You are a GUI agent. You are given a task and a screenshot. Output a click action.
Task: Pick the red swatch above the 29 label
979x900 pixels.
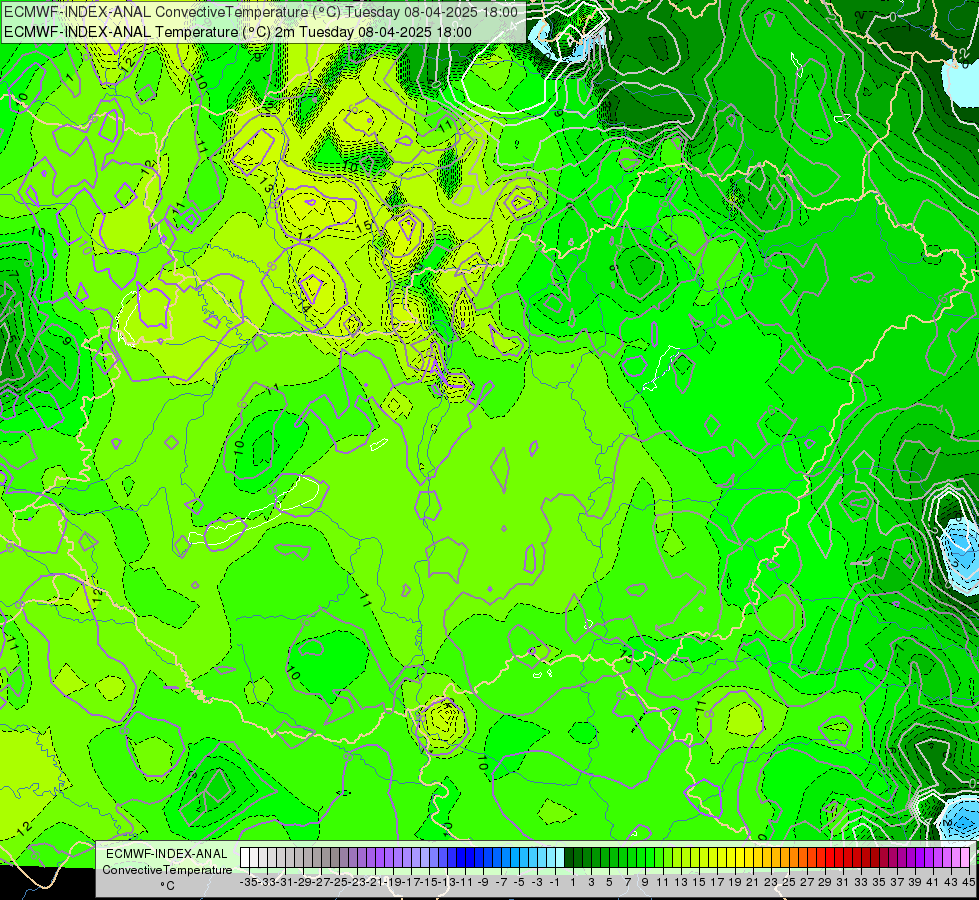(x=820, y=858)
